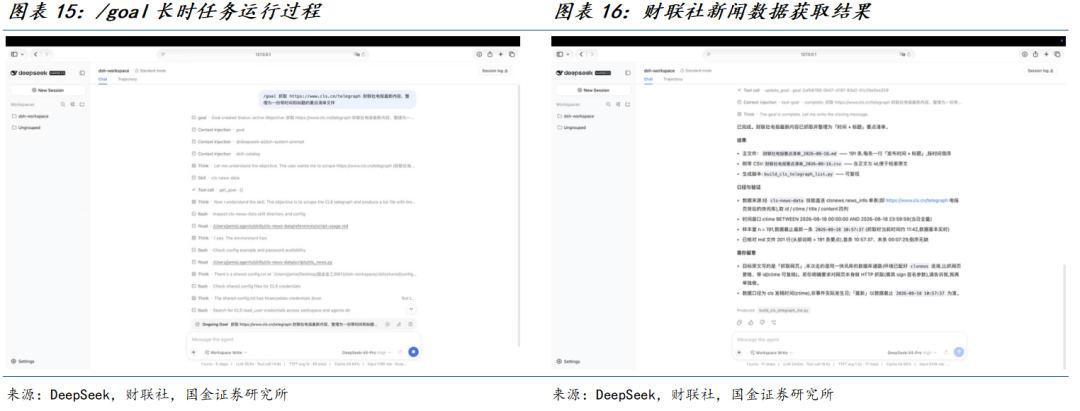The height and width of the screenshot is (411, 1080).
Task: Click New Session in 图表 16 window
Action: [593, 90]
